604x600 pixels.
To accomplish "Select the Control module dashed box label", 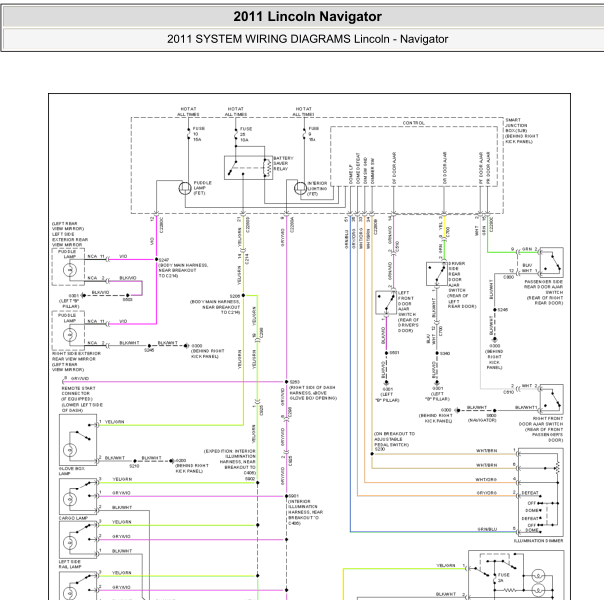I will point(413,123).
